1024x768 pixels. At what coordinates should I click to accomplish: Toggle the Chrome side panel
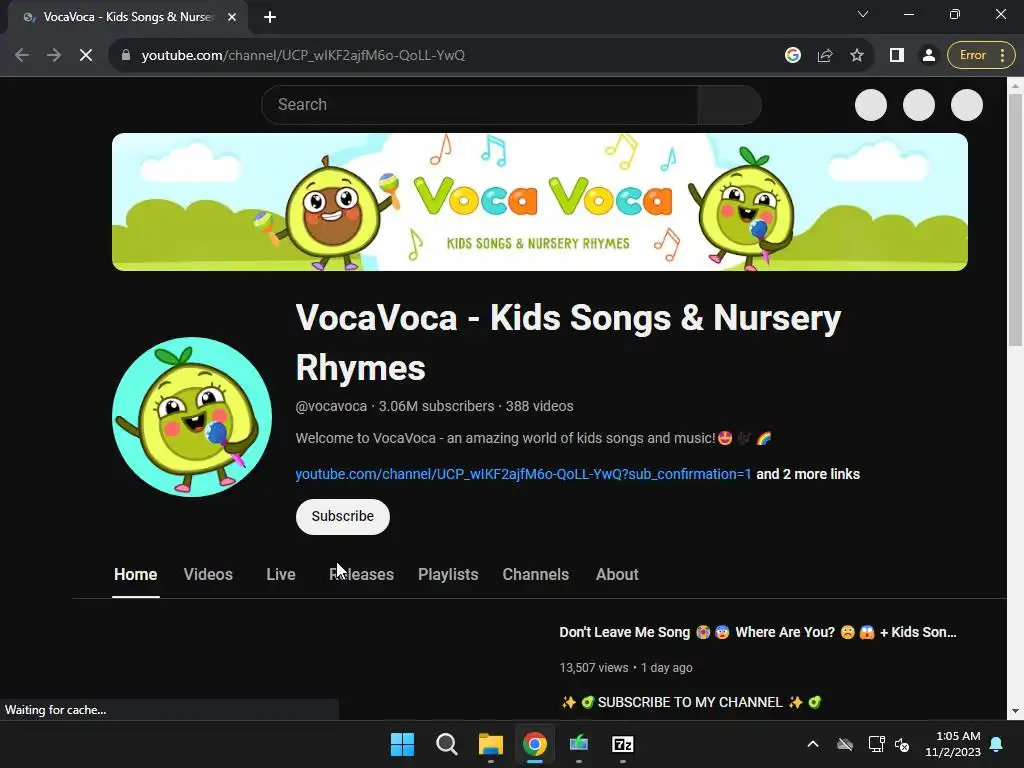[x=897, y=56]
